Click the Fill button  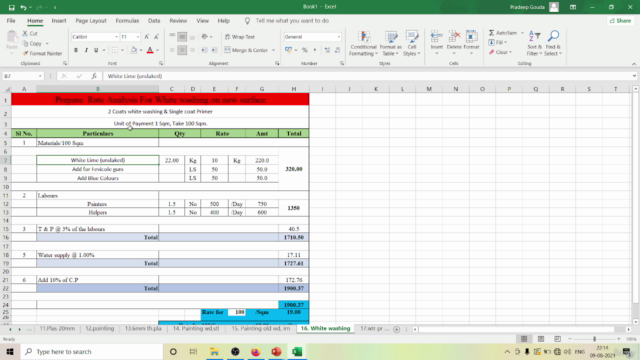(498, 42)
